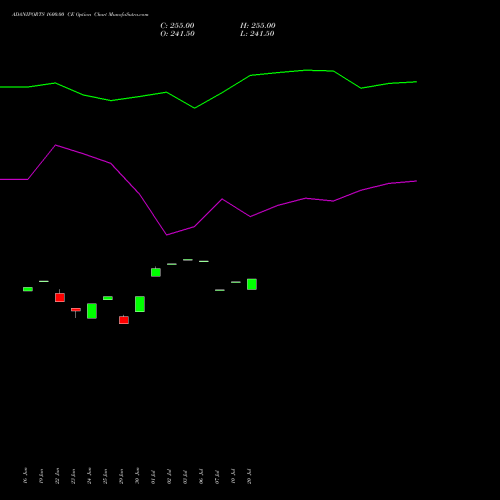Screen dimensions: 500x500
Task: Click the flat dash candle above 06 Jul
Action: 204,261
